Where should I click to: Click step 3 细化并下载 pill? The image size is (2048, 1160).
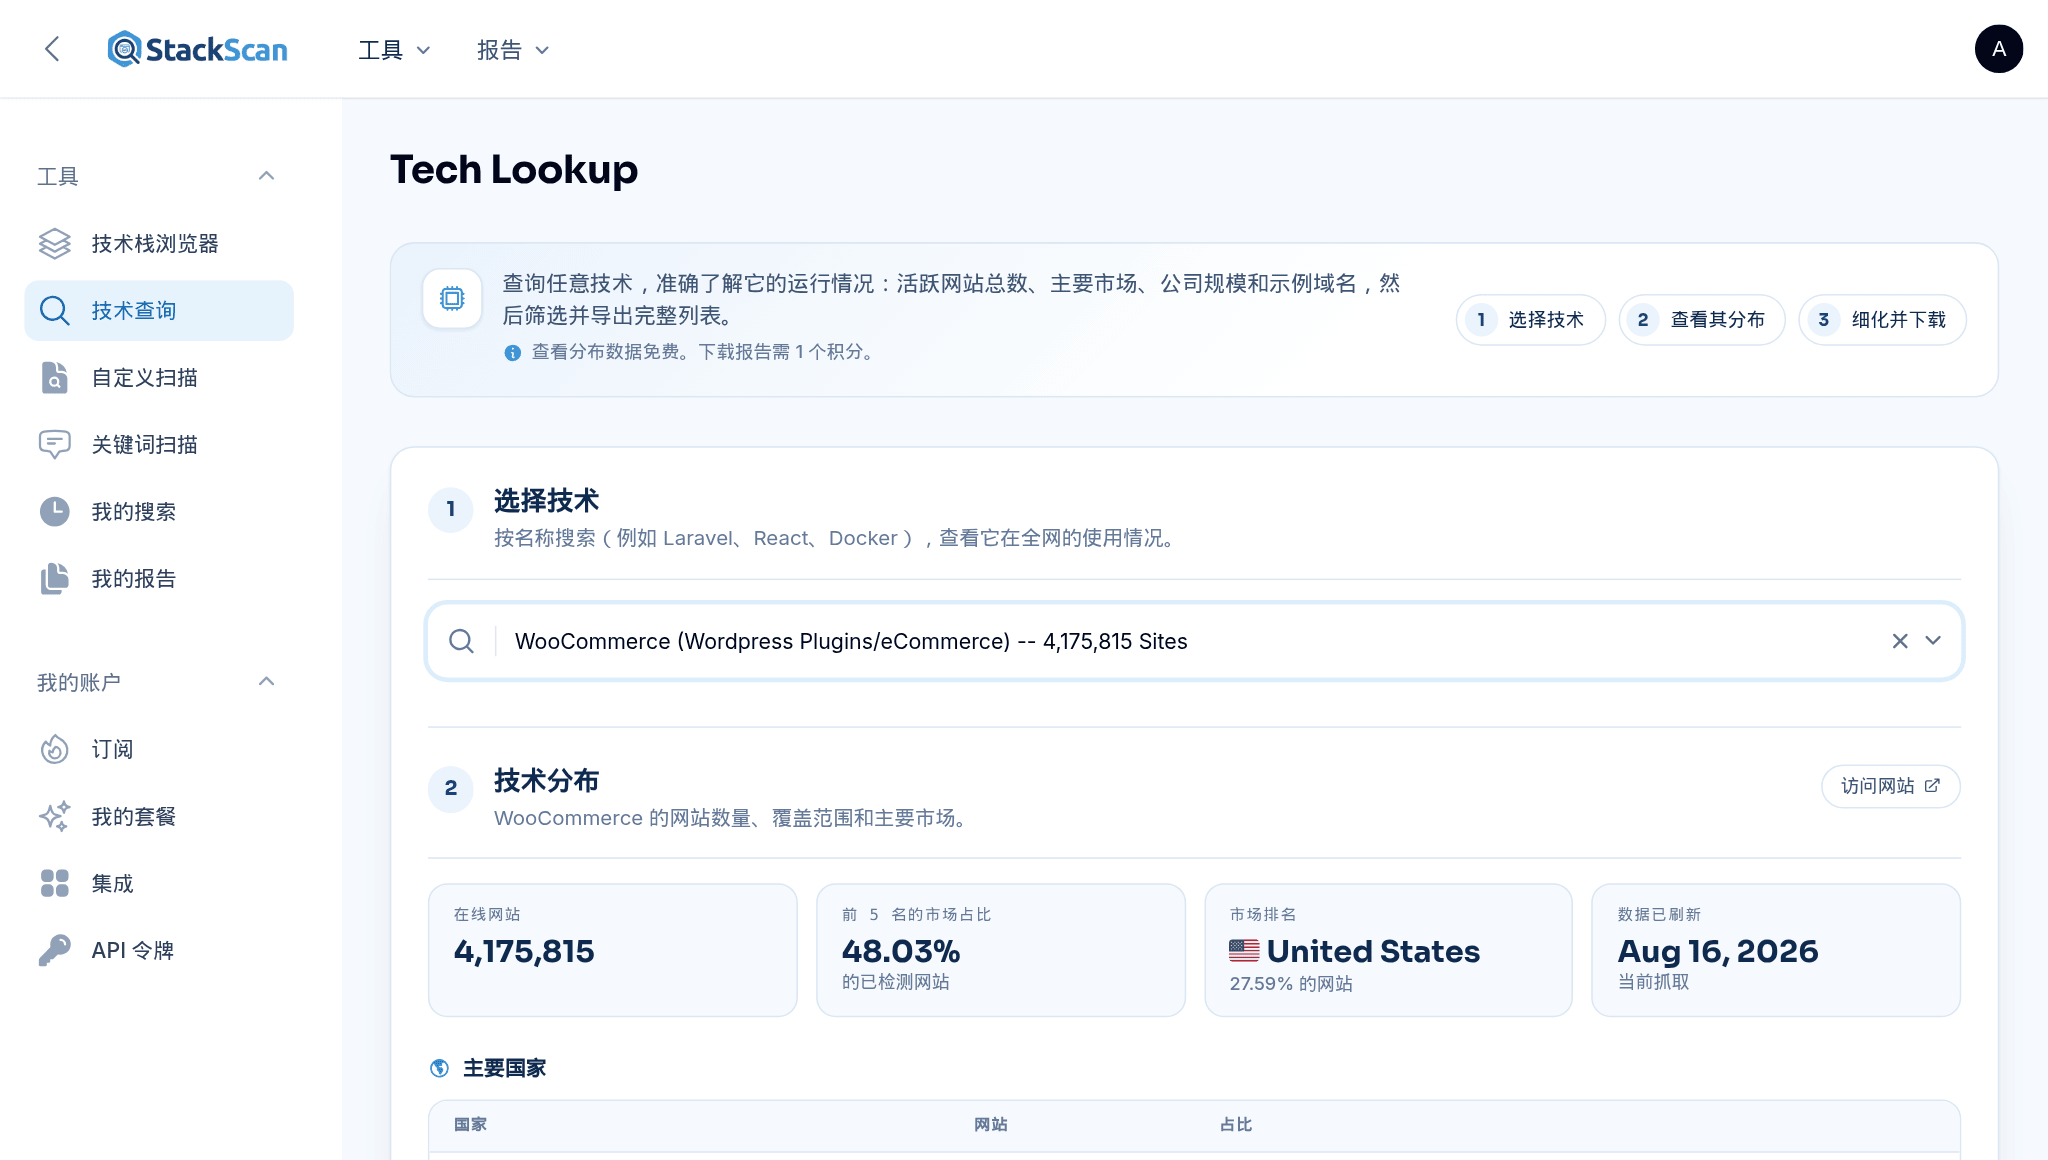[1882, 320]
